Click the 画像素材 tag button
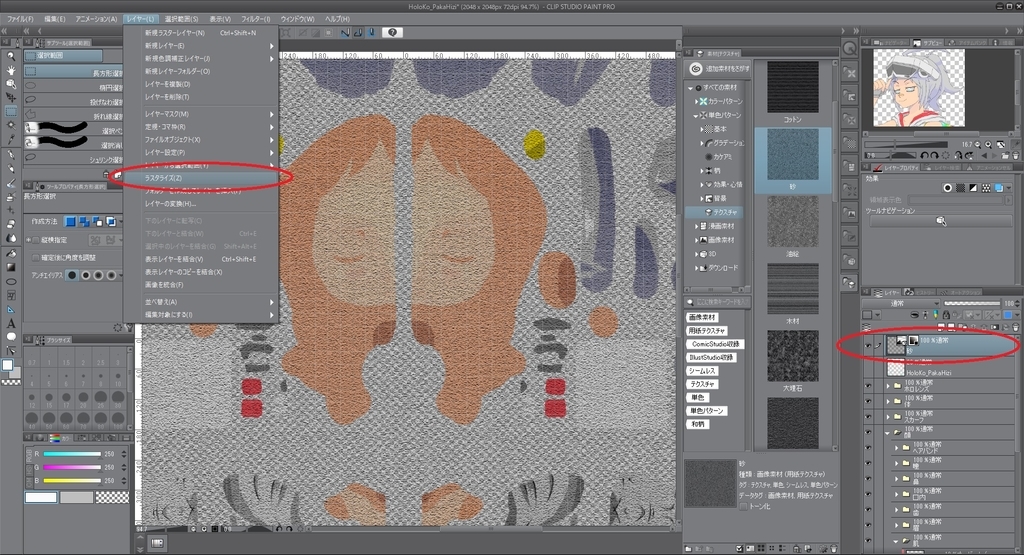This screenshot has height=555, width=1024. point(702,317)
